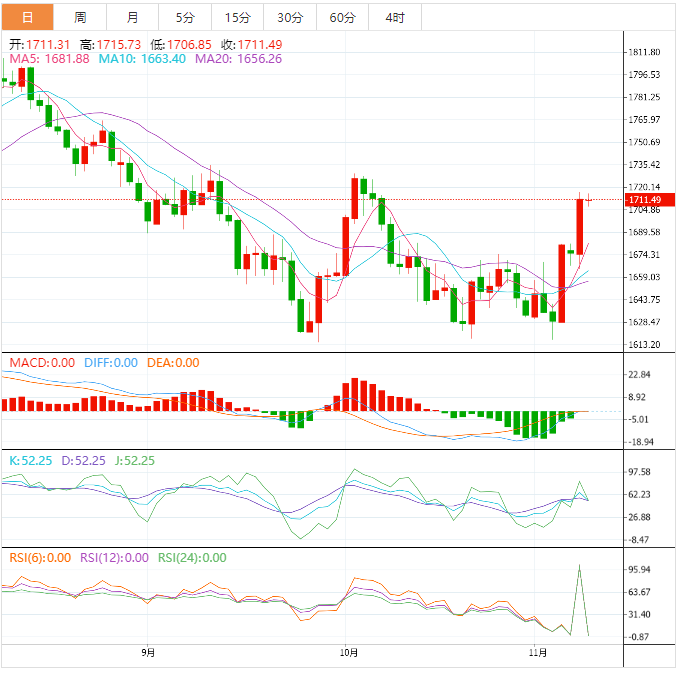The width and height of the screenshot is (676, 676).
Task: Click the tallest red MACD histogram bar
Action: pyautogui.click(x=355, y=394)
